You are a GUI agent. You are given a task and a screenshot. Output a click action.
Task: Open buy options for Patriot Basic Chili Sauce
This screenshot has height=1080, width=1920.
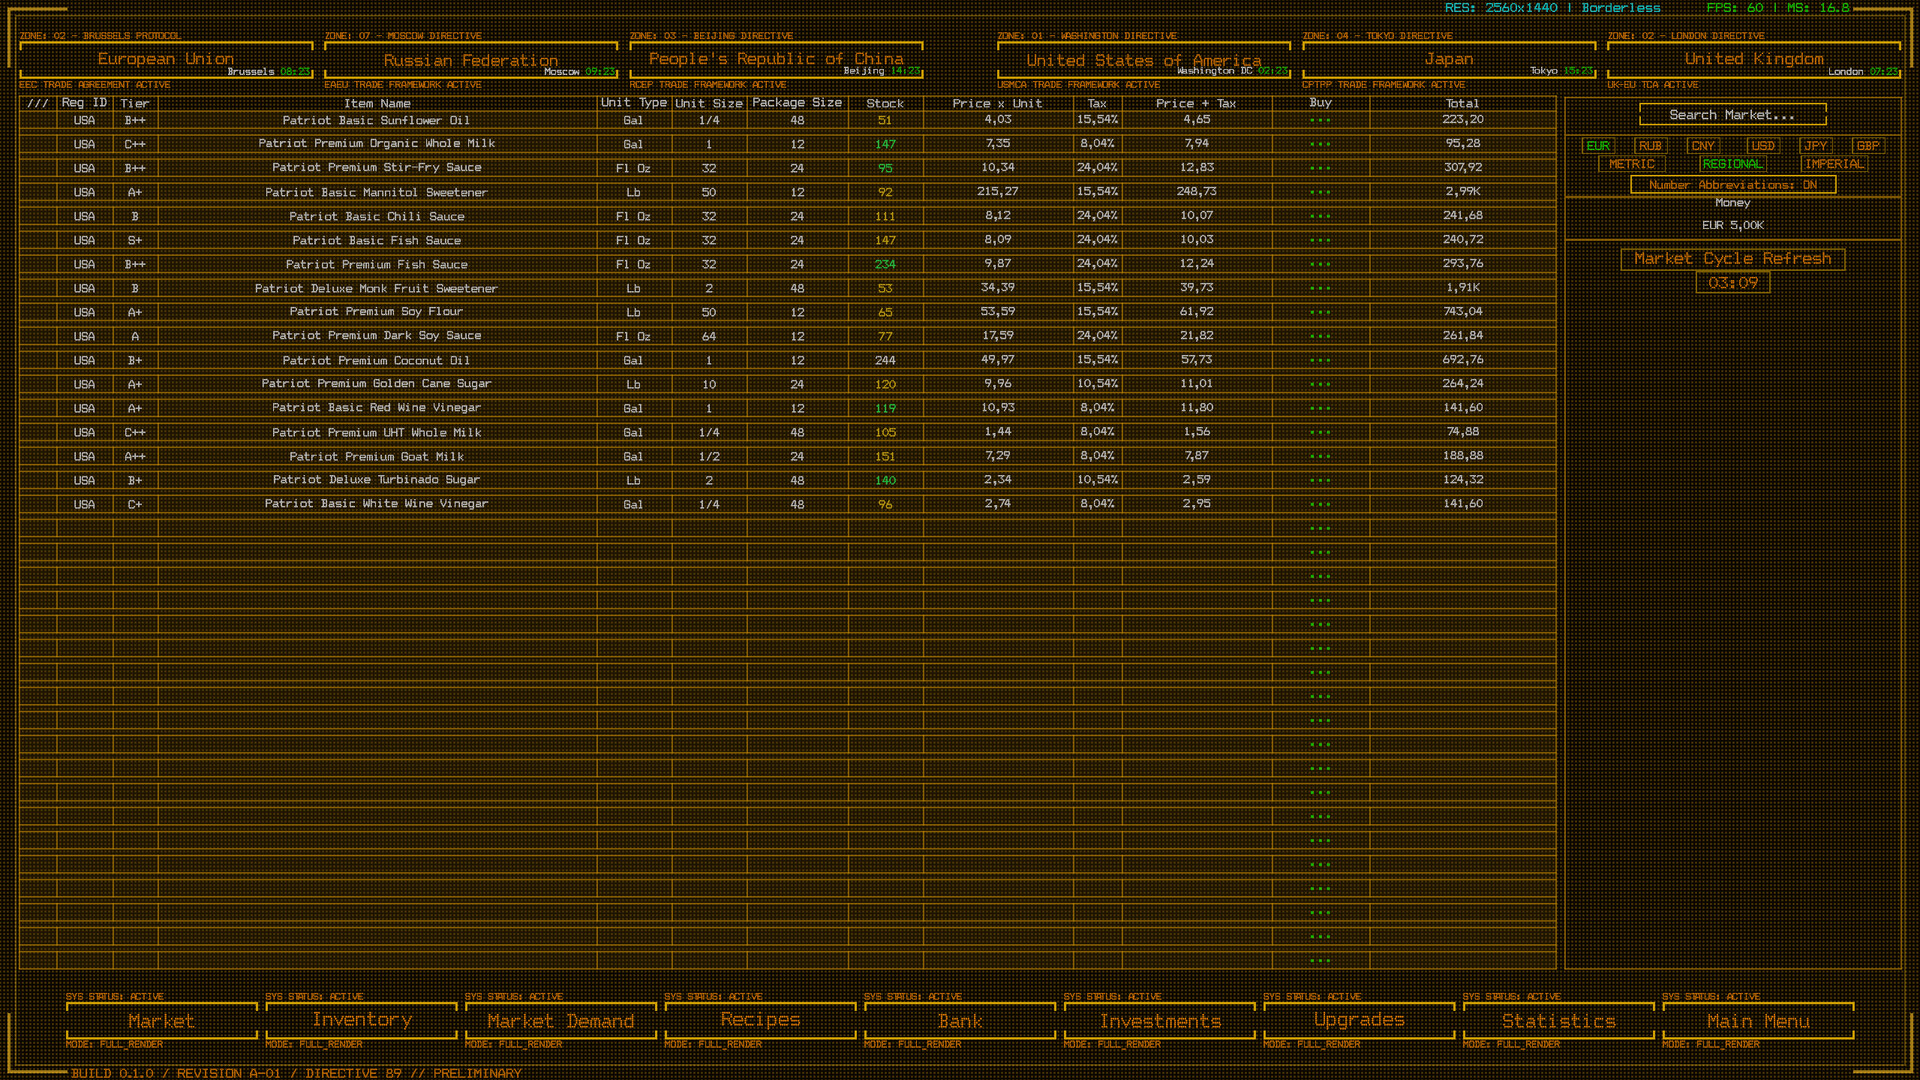pos(1320,216)
